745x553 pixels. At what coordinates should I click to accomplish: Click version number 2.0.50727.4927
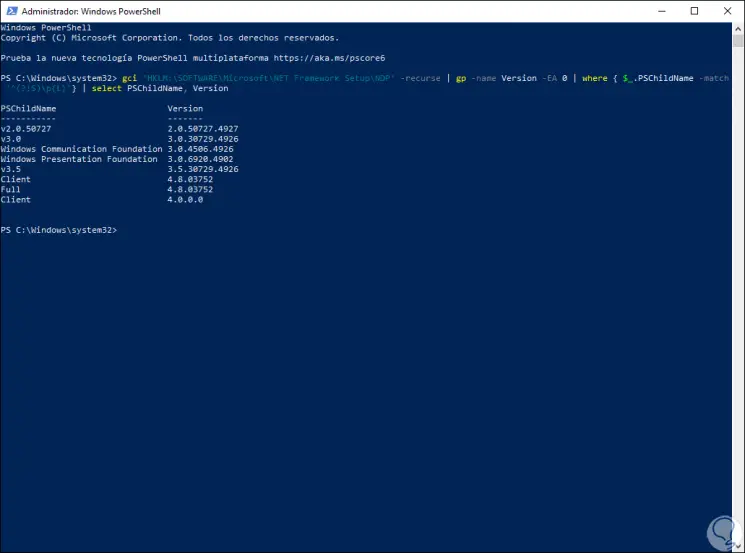point(203,129)
